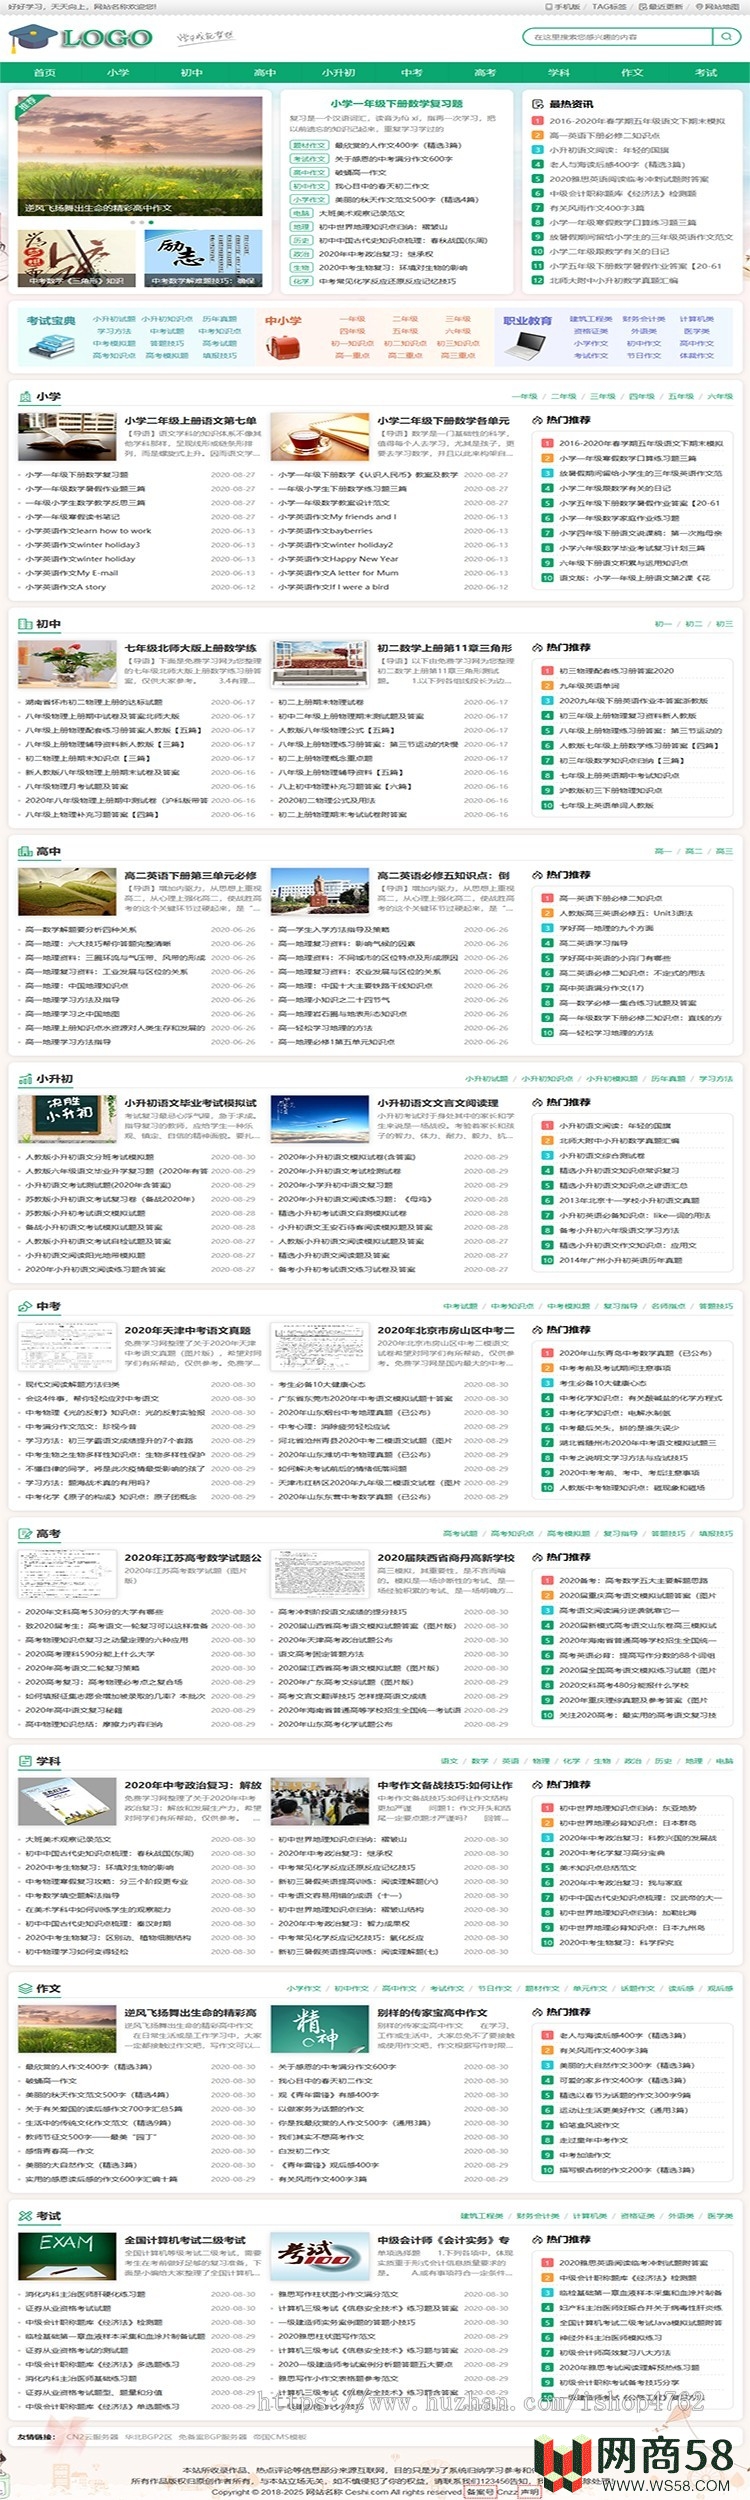The width and height of the screenshot is (750, 2500).
Task: Click rank badge 10 in 小学 热门推荐
Action: point(547,578)
